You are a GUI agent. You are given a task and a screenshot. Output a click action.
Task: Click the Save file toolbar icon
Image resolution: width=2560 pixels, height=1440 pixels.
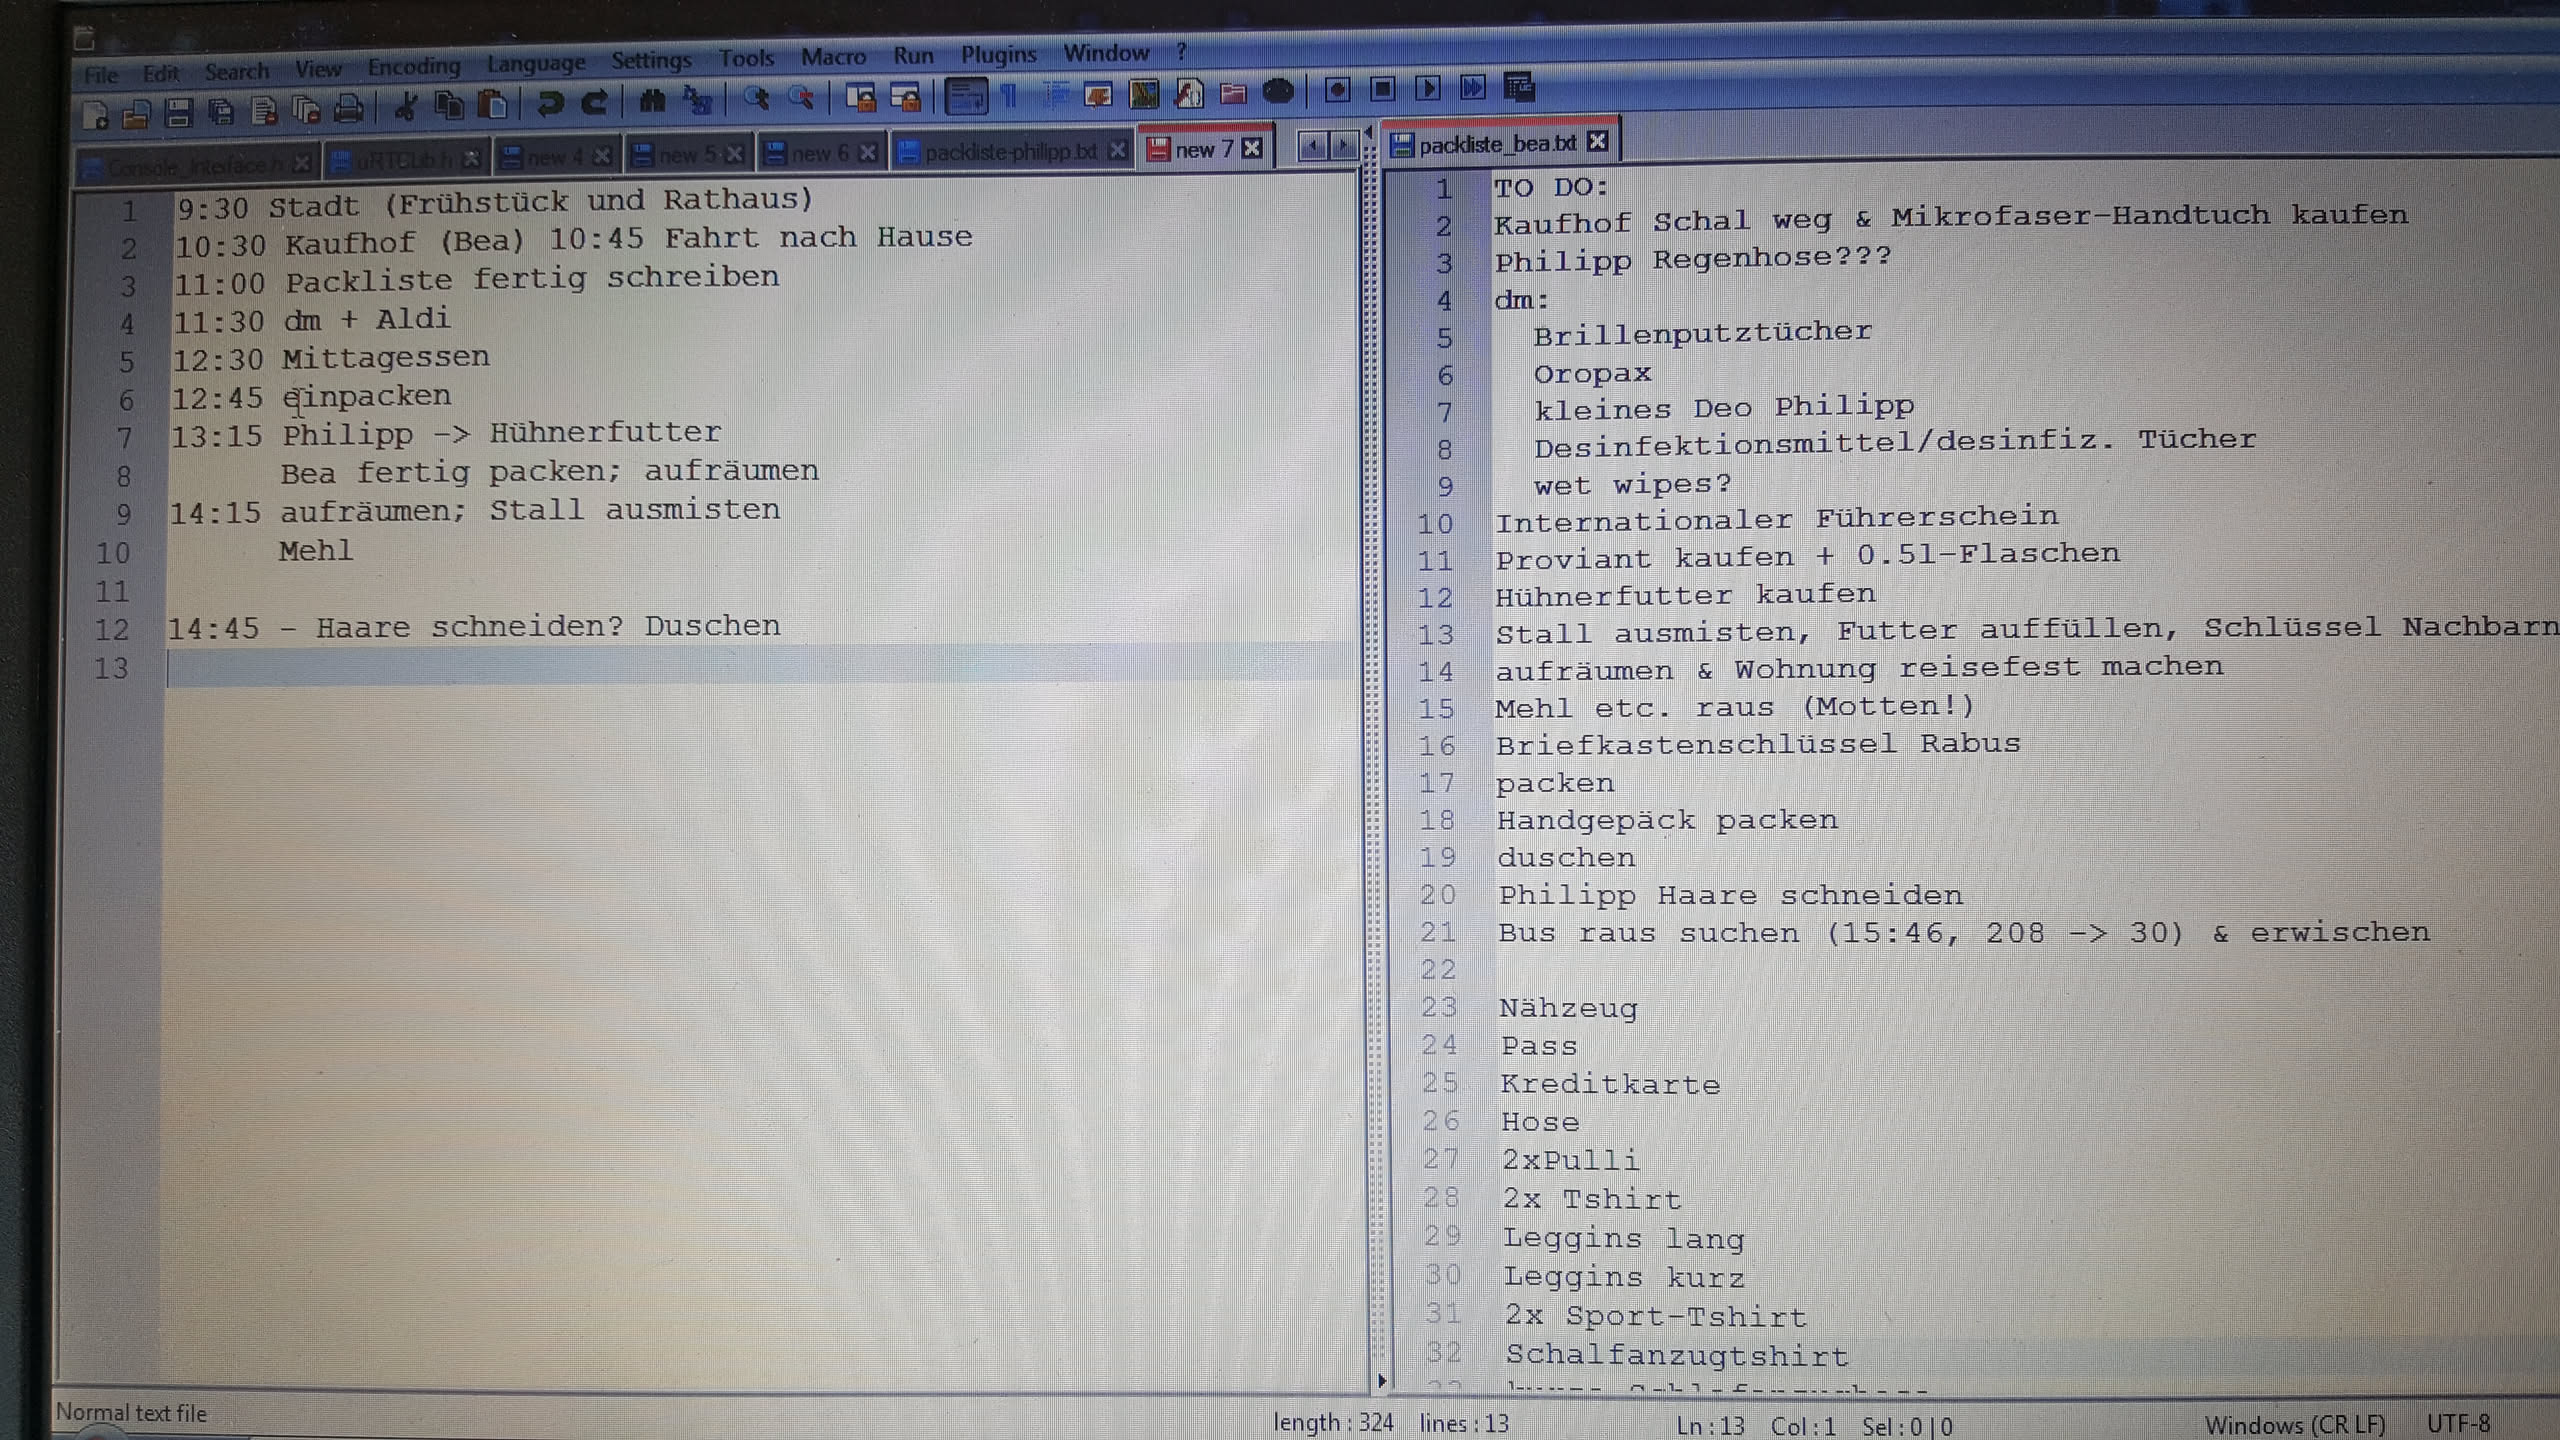179,112
